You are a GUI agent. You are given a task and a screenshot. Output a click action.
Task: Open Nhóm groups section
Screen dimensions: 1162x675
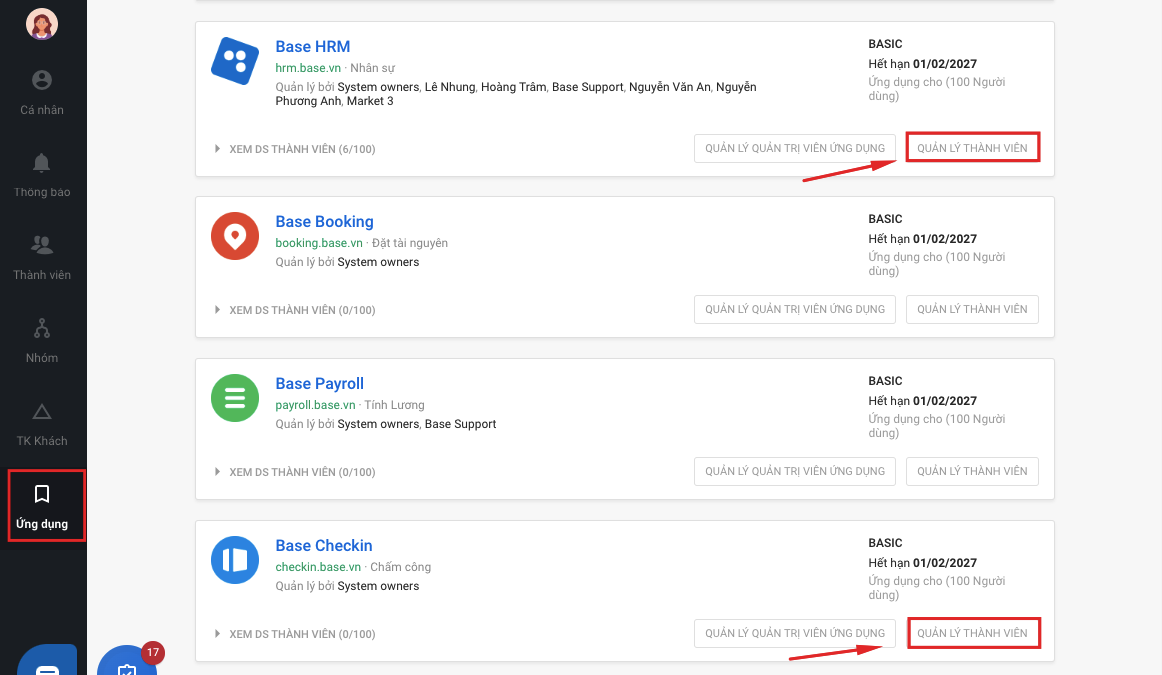[42, 341]
